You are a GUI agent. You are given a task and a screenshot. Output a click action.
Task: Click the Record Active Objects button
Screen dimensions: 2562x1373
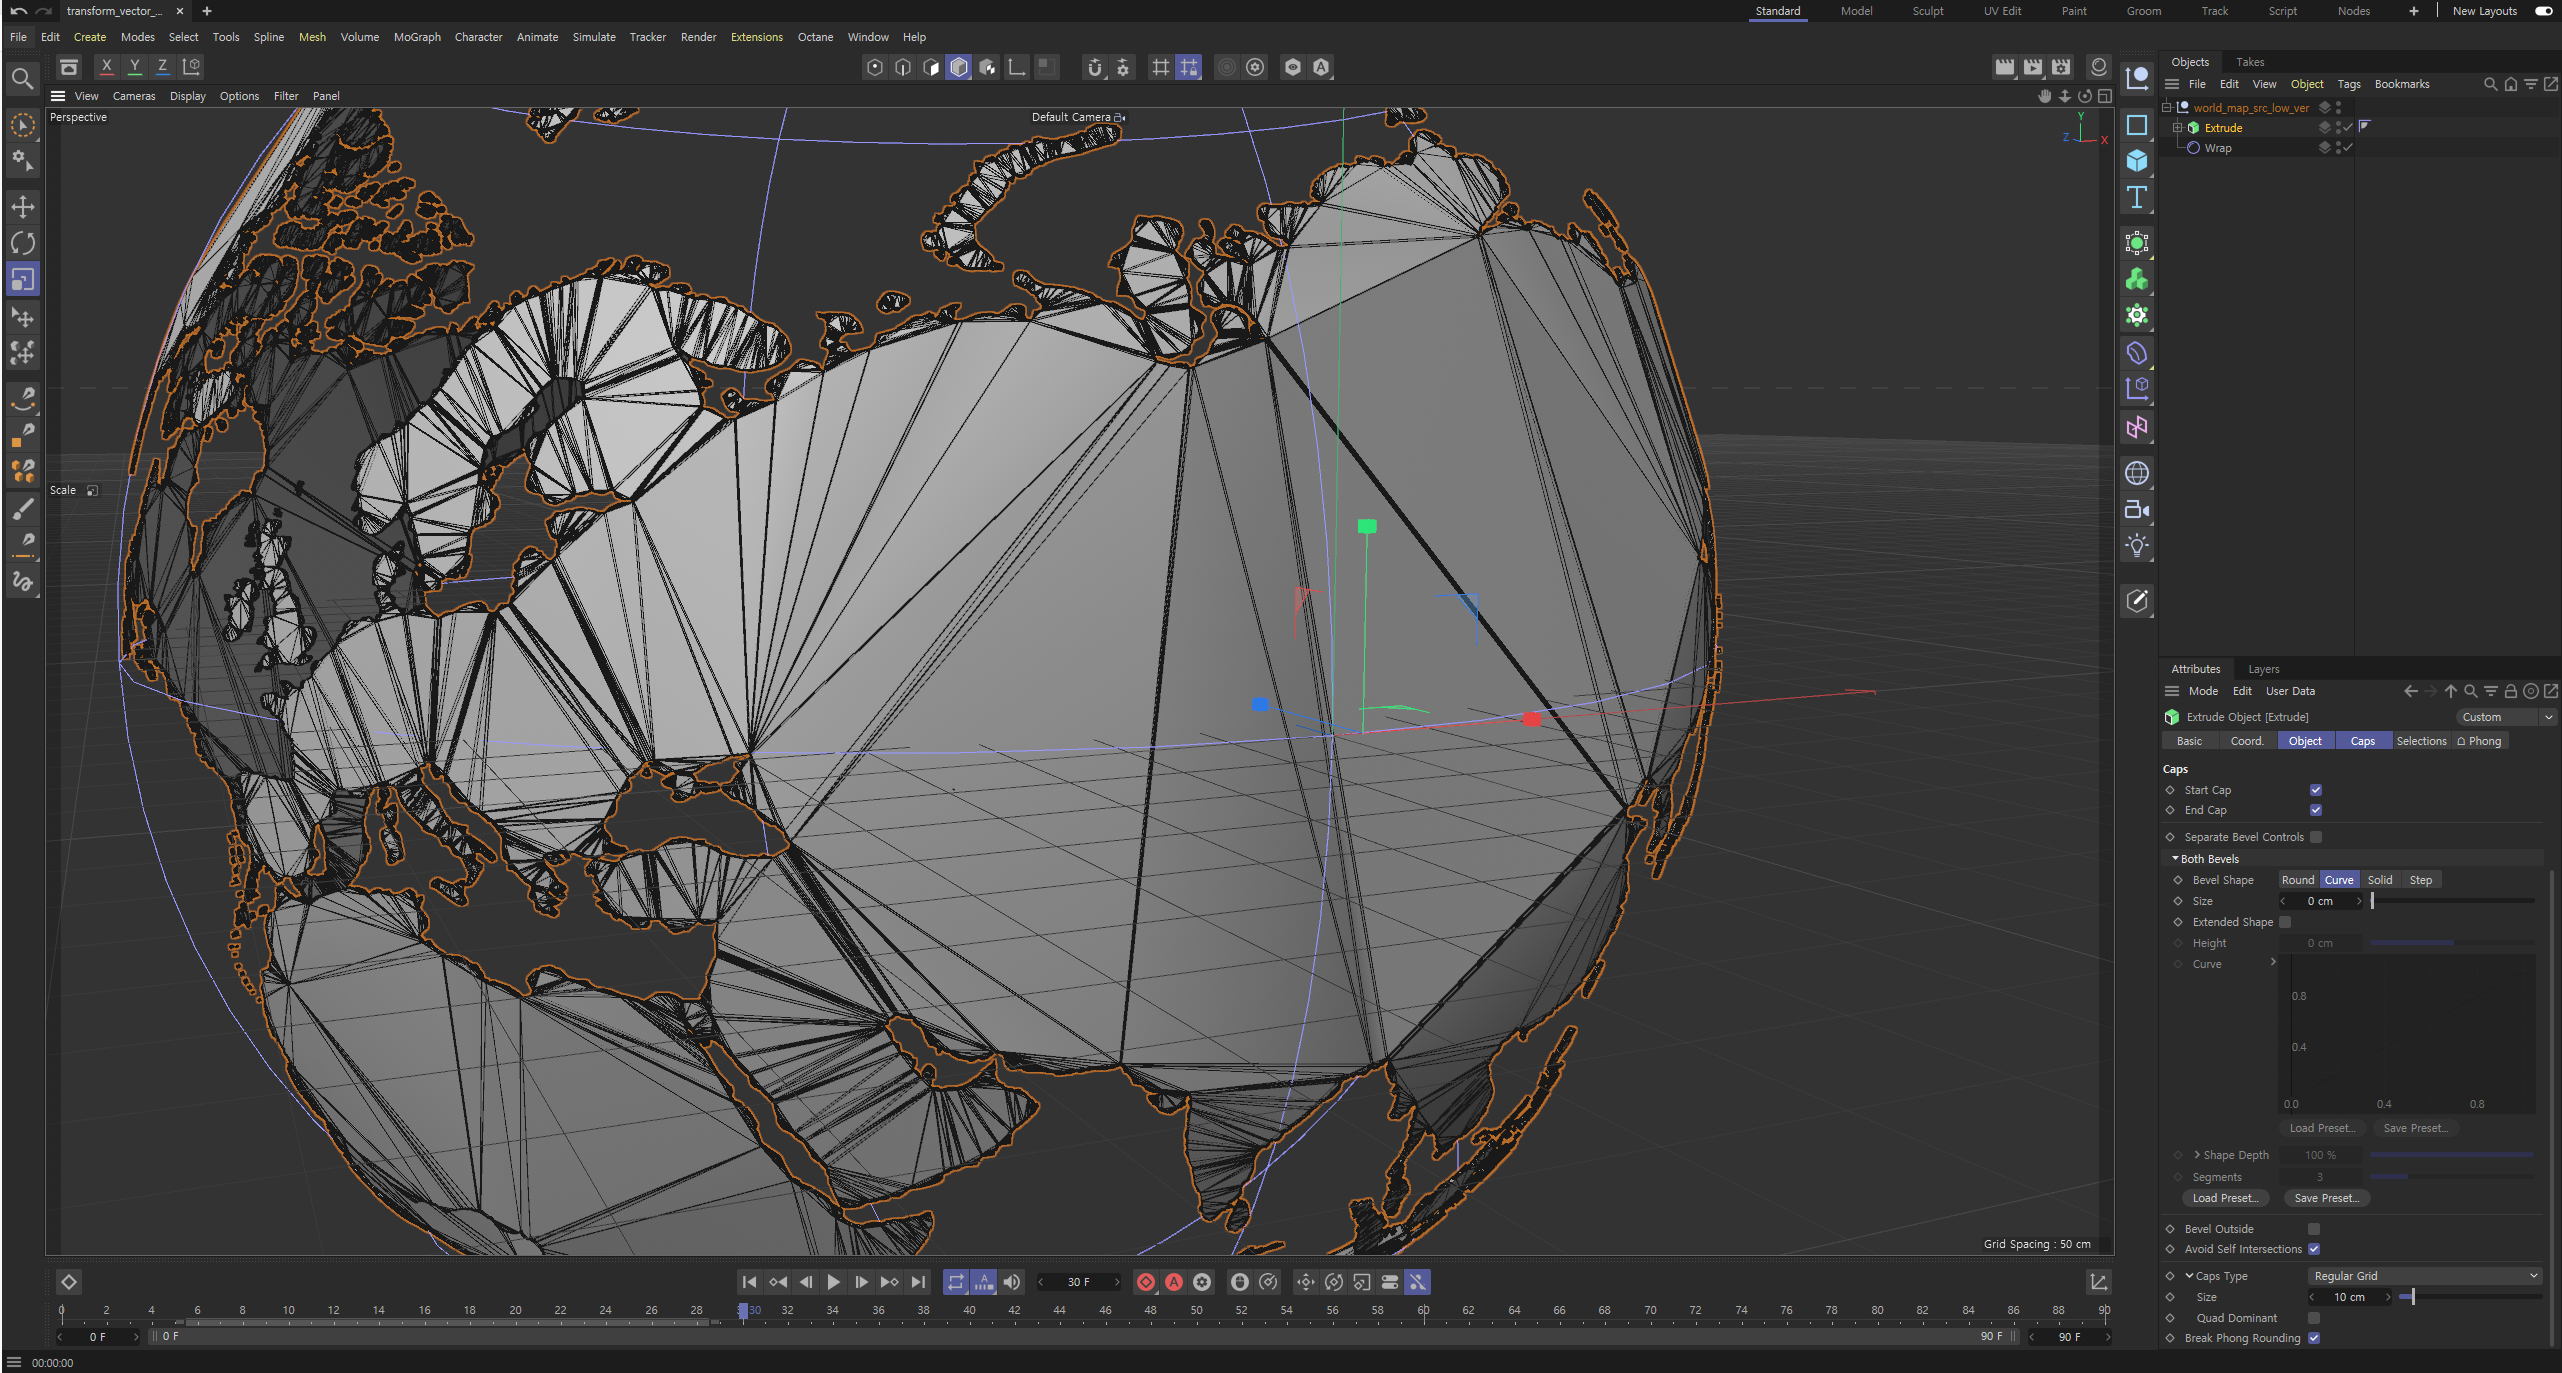1146,1282
